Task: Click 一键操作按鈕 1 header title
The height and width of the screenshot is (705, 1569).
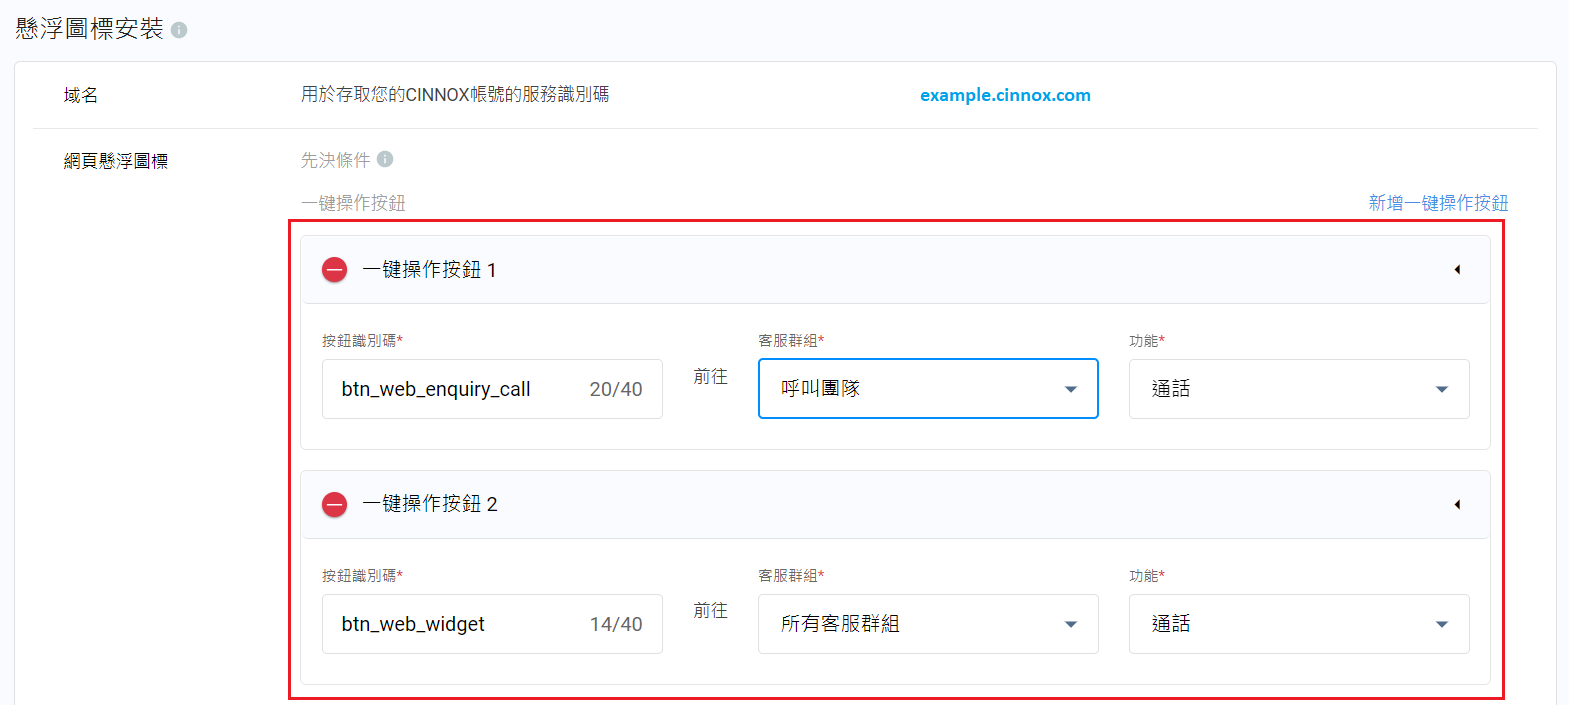Action: (430, 270)
